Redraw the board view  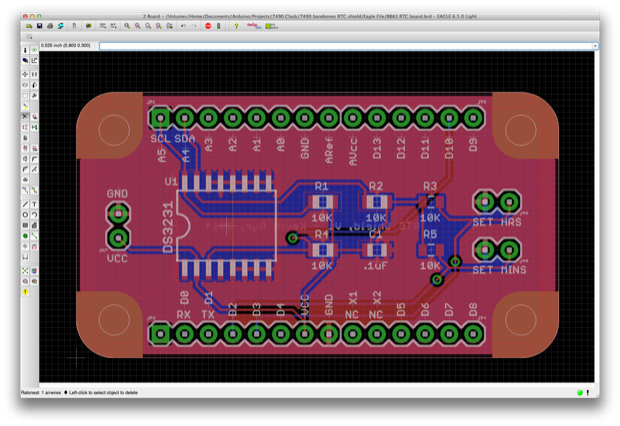[158, 26]
